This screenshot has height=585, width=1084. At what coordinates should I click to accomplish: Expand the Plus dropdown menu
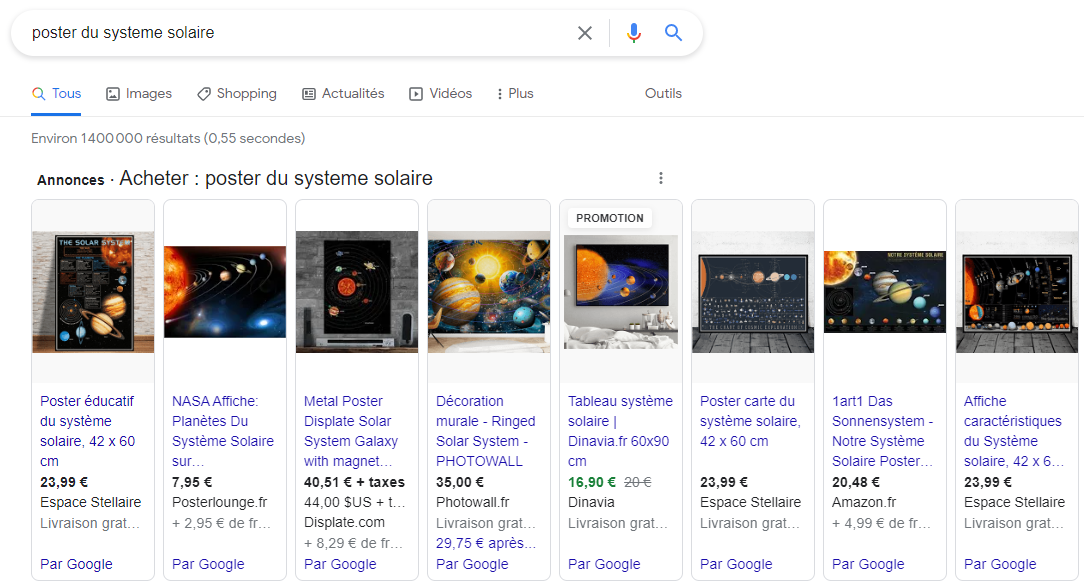click(x=515, y=94)
